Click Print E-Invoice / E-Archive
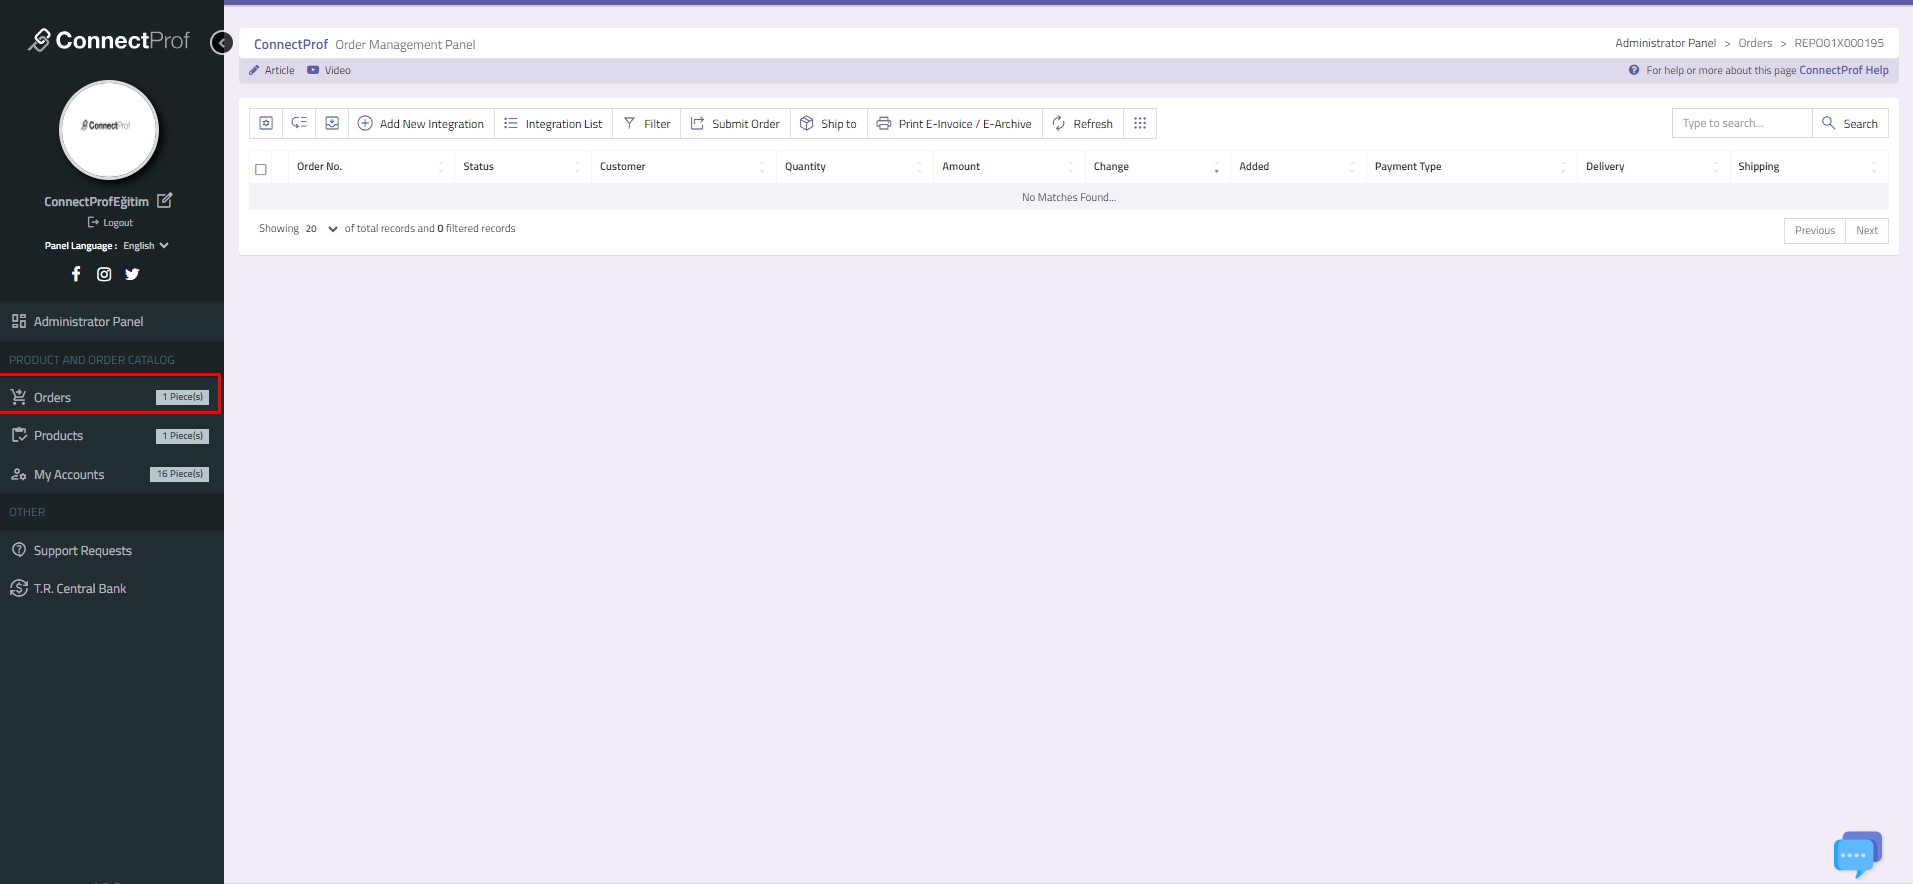Image resolution: width=1913 pixels, height=884 pixels. tap(954, 124)
